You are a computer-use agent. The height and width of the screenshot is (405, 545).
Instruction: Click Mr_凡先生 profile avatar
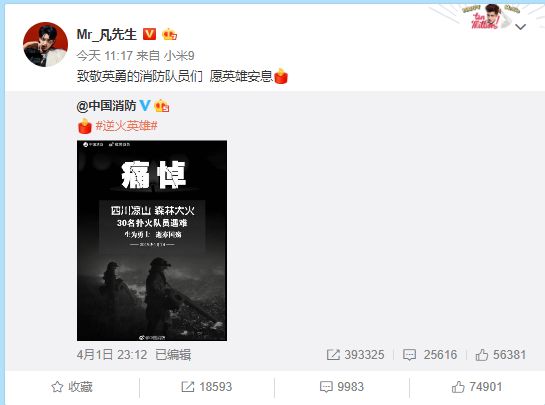(x=45, y=44)
